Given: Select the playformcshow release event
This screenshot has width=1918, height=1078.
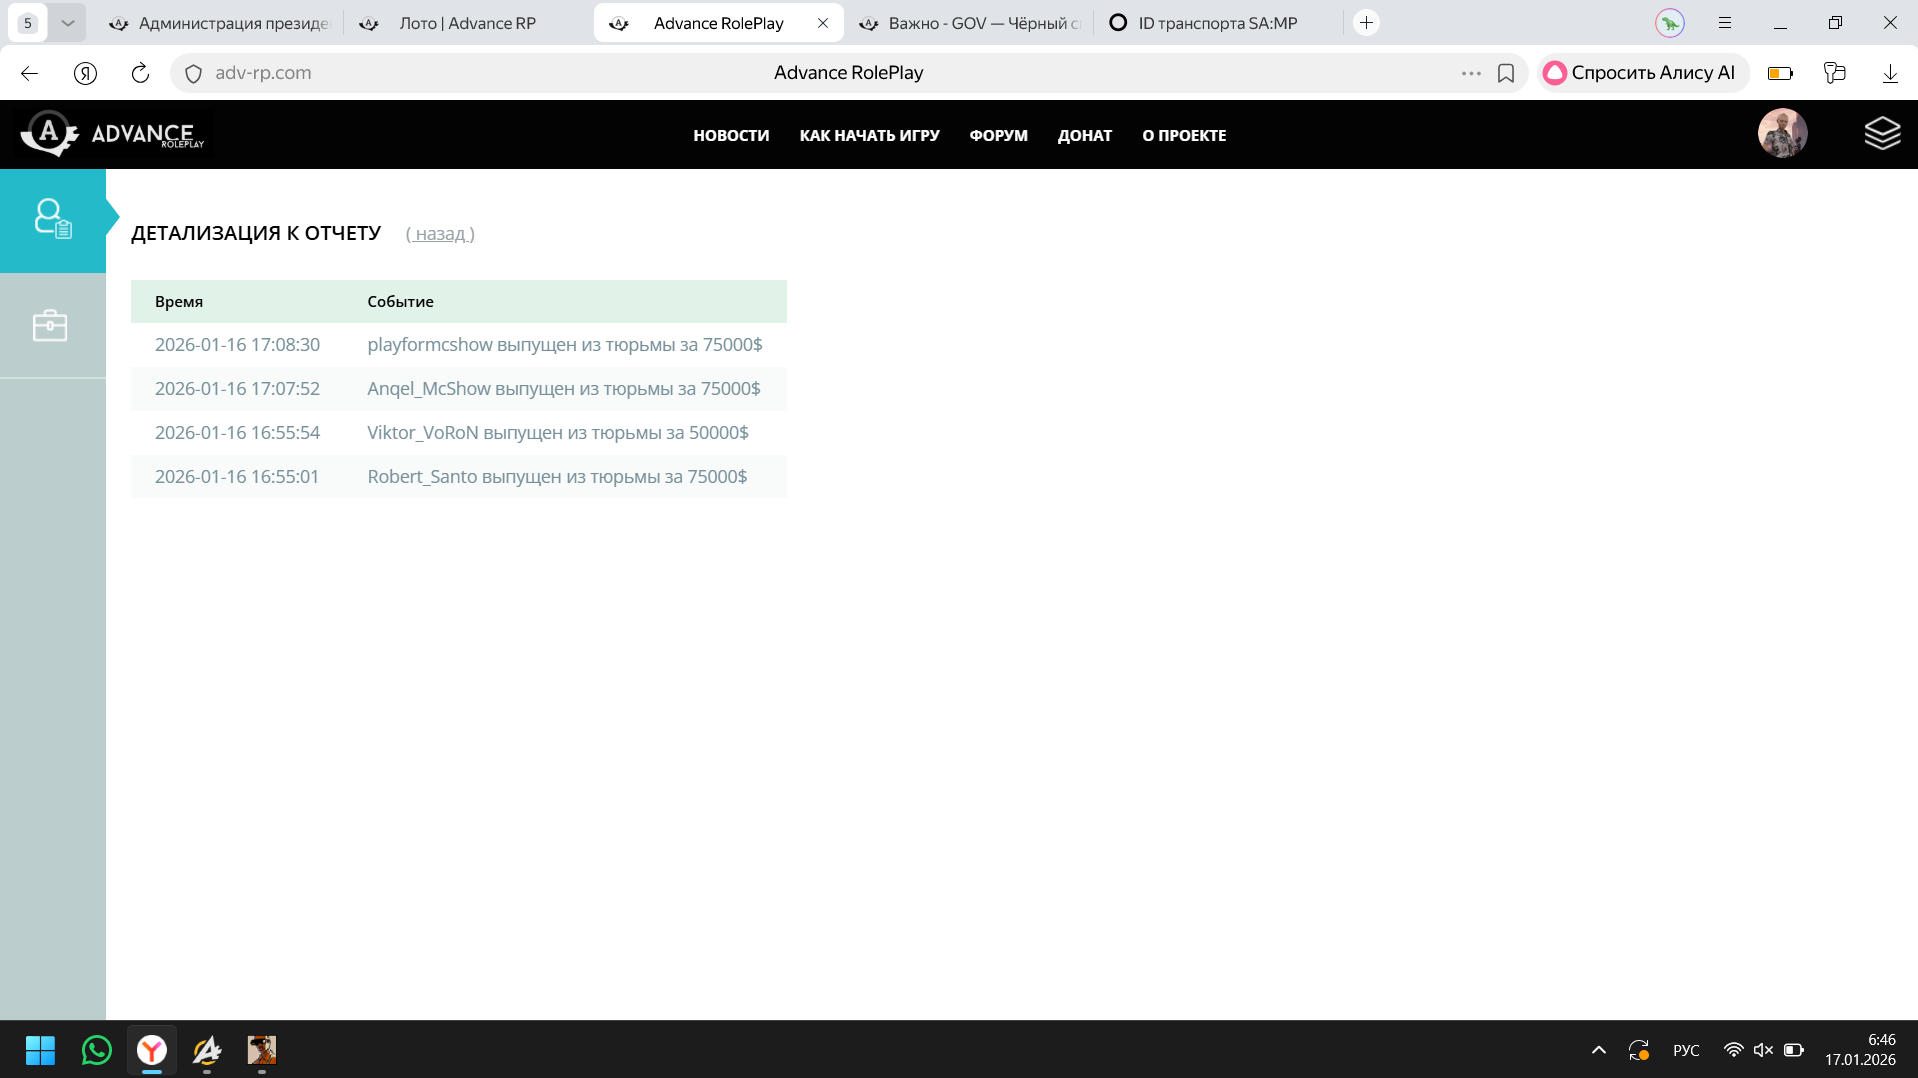Looking at the screenshot, I should tap(564, 345).
